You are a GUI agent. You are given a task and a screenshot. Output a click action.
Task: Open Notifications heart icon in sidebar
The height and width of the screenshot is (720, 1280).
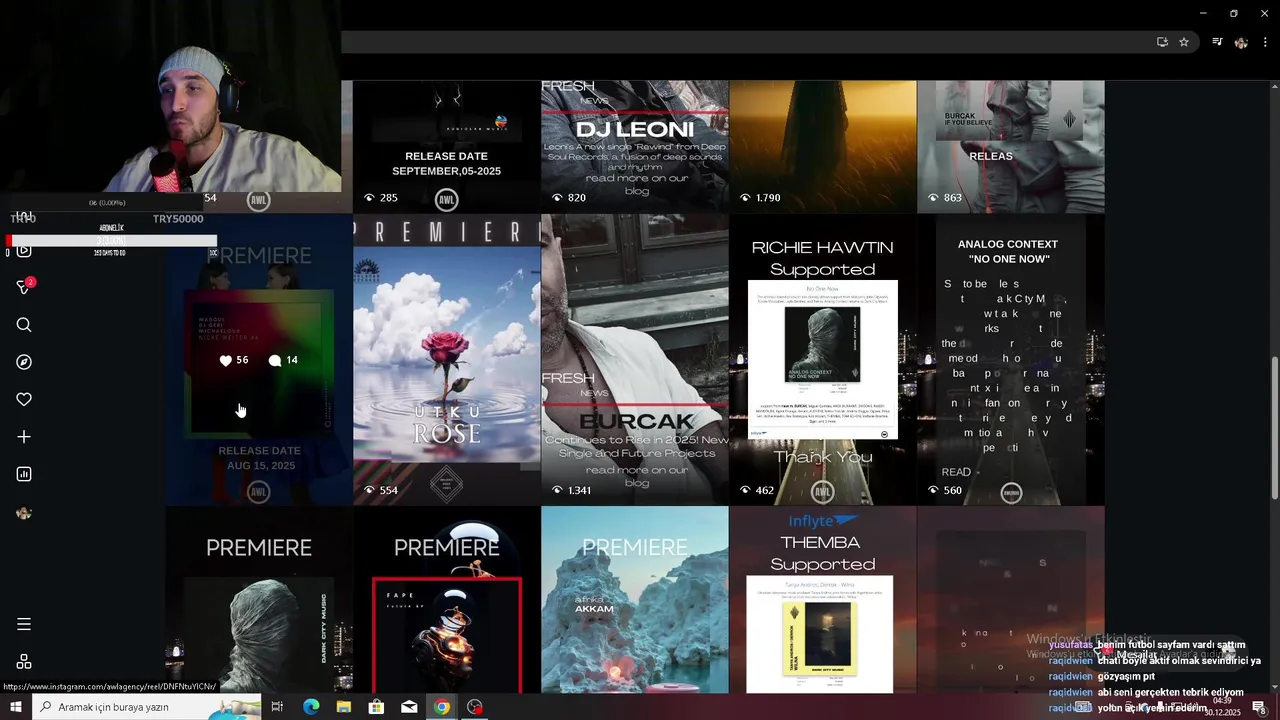pos(24,399)
